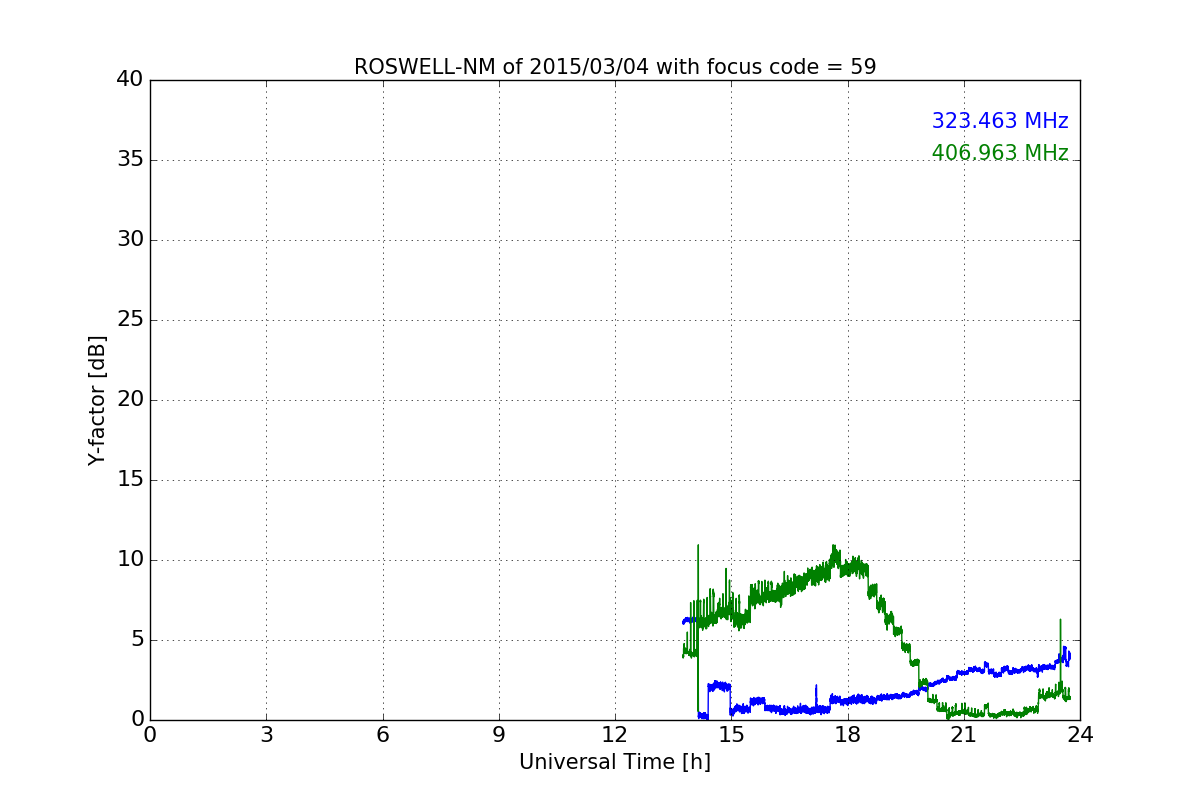Click the x-axis tick label 21

(x=964, y=735)
